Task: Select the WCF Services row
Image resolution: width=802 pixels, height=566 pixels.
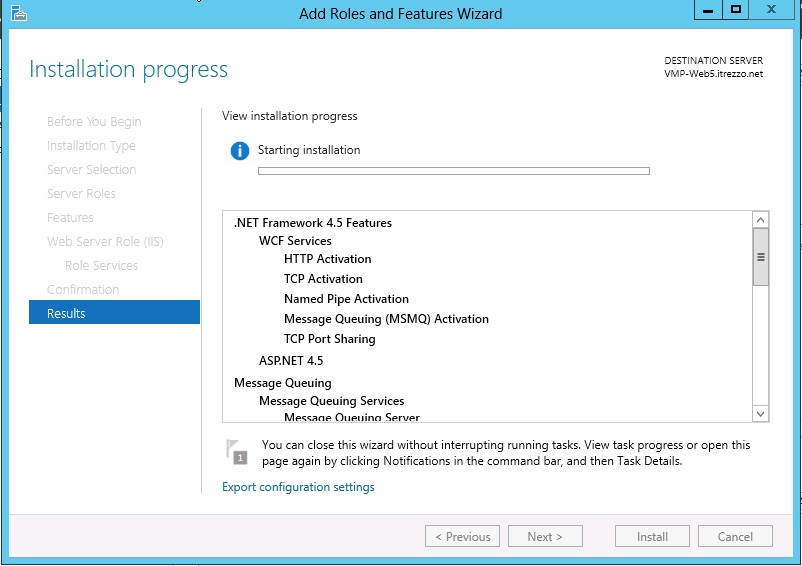Action: pyautogui.click(x=295, y=241)
